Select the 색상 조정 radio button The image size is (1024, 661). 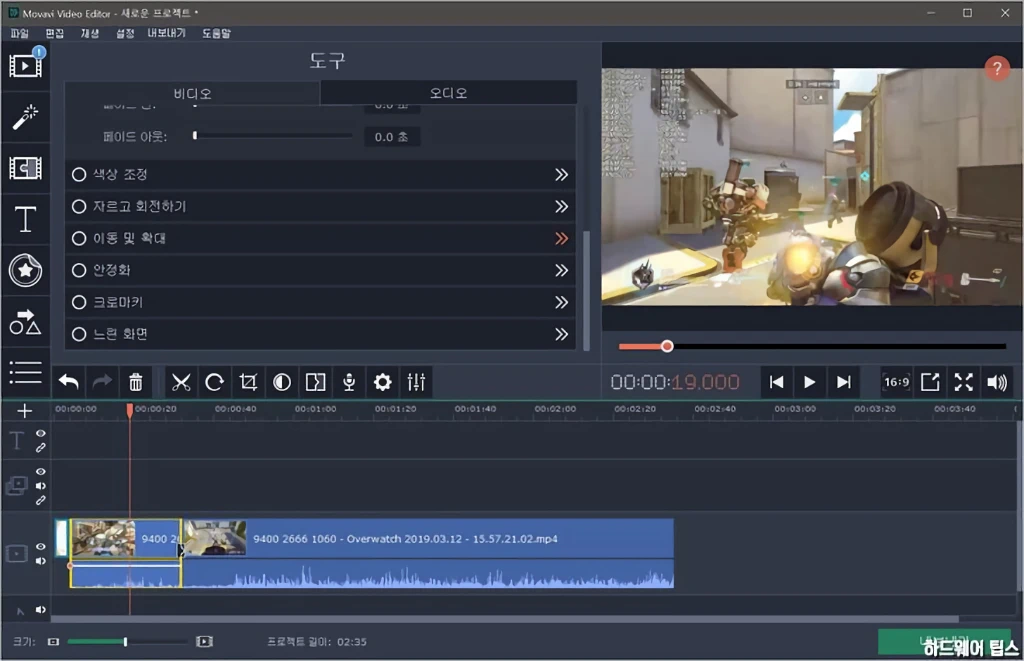(x=79, y=174)
